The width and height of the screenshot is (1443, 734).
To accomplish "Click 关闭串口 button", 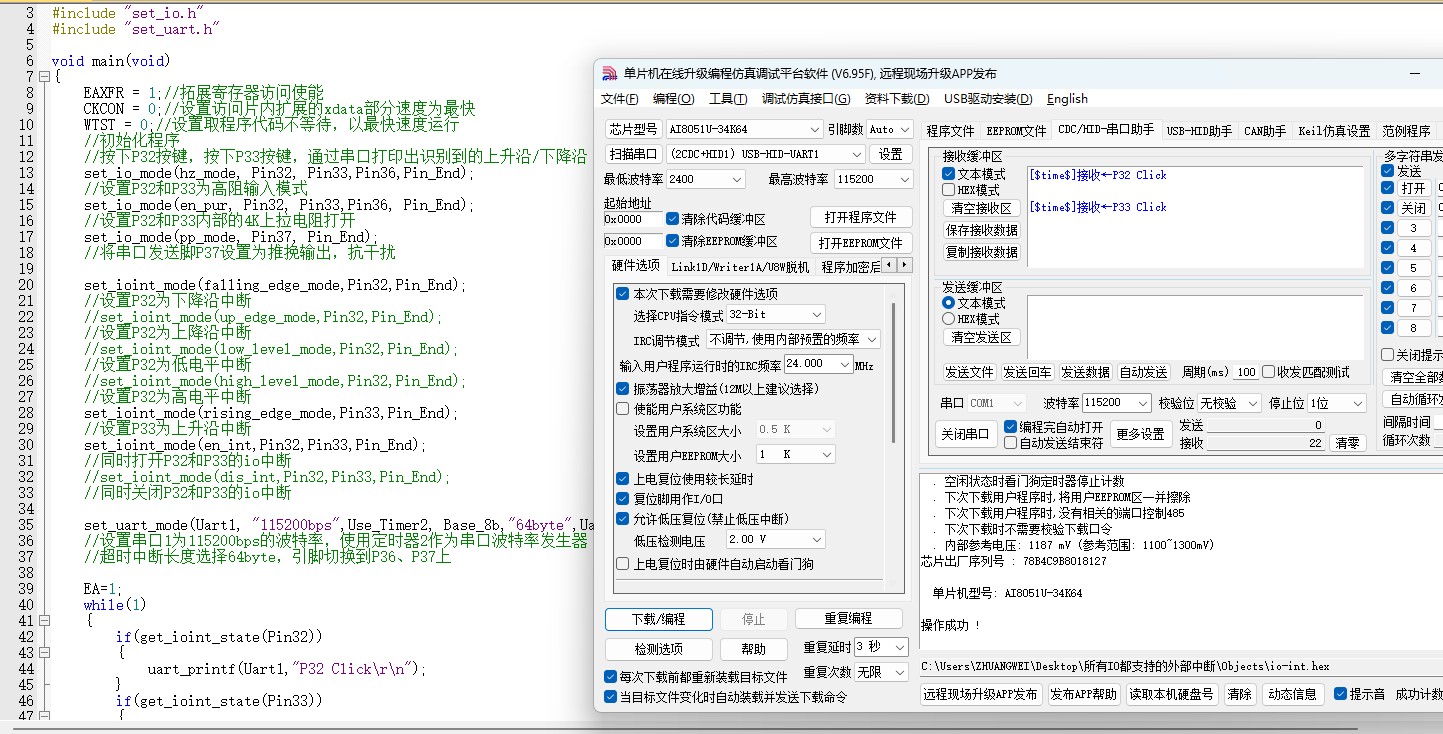I will 965,434.
